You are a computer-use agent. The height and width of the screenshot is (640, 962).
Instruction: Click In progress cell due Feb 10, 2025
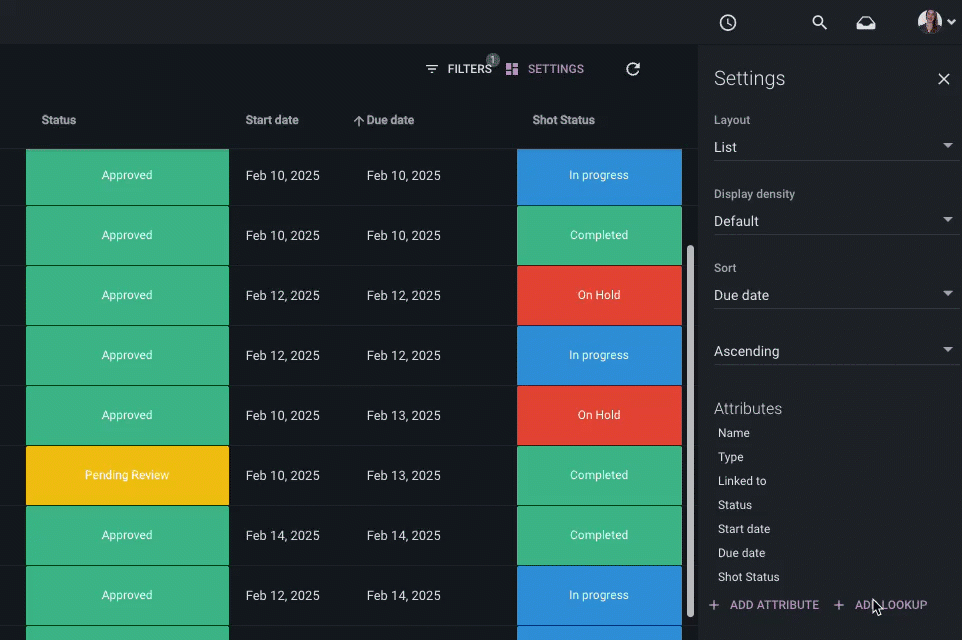(599, 175)
